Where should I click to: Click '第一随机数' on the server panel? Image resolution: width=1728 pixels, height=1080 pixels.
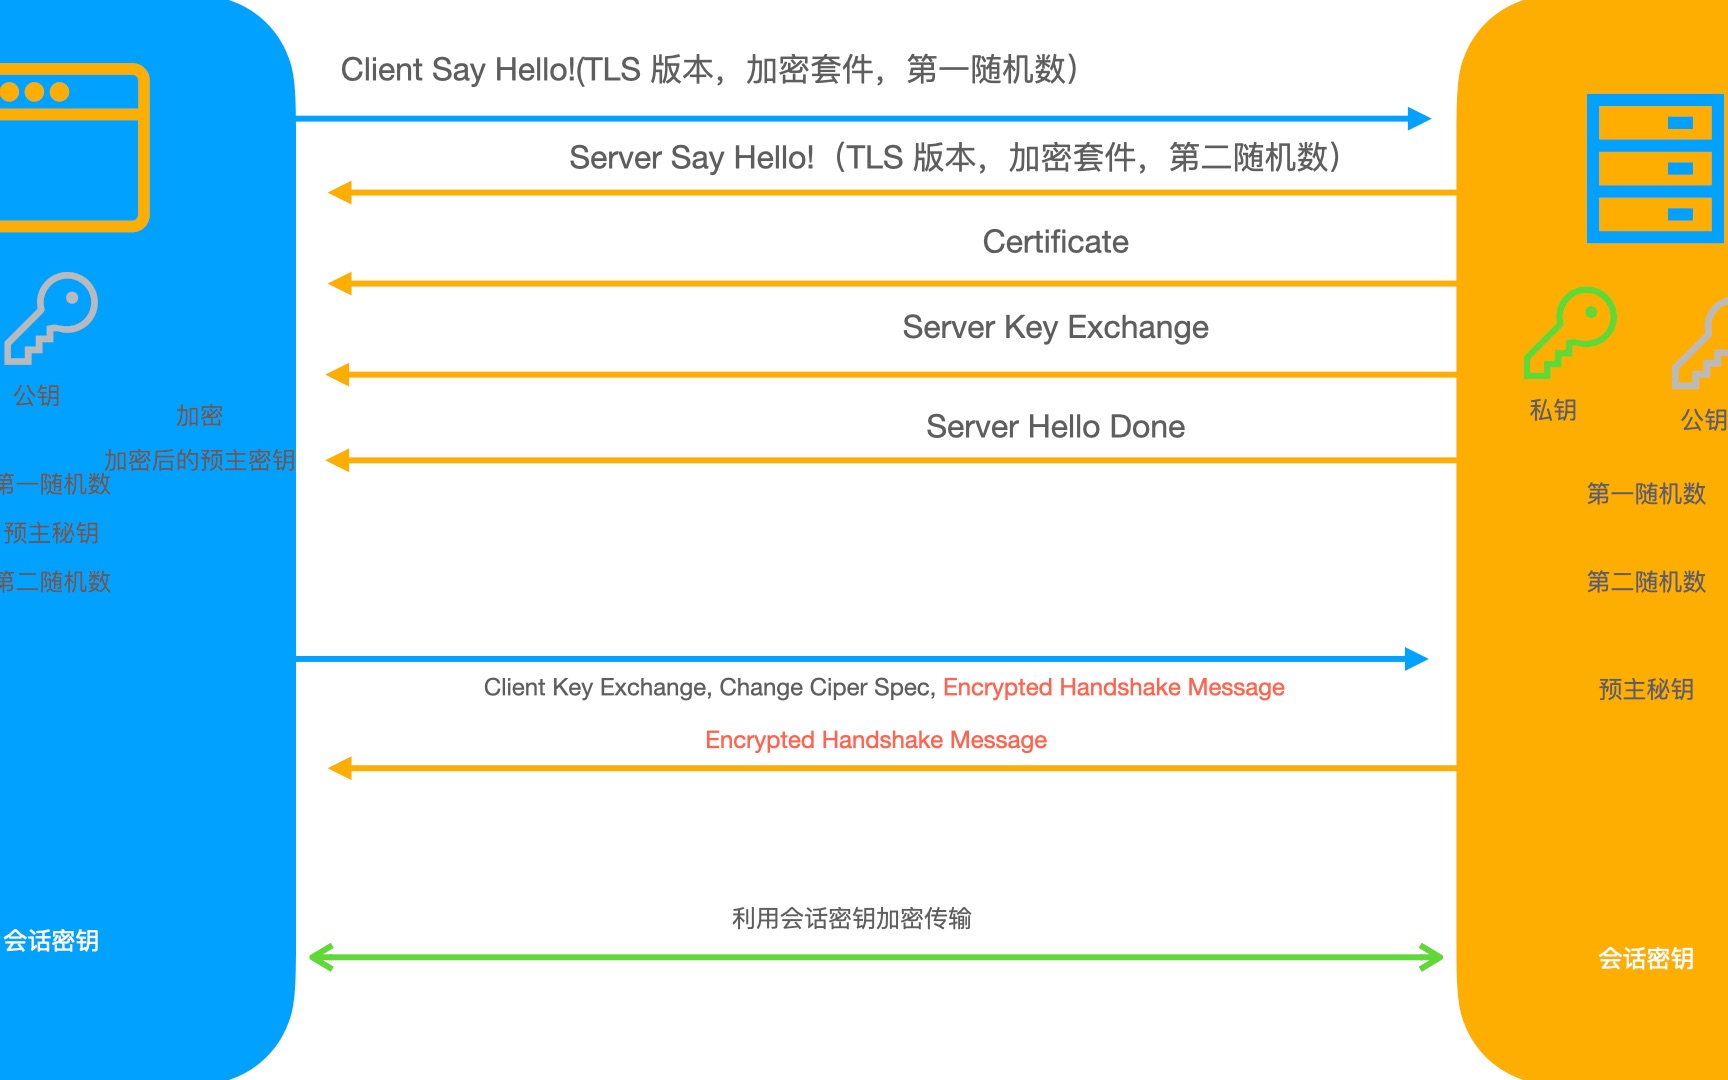(1646, 494)
